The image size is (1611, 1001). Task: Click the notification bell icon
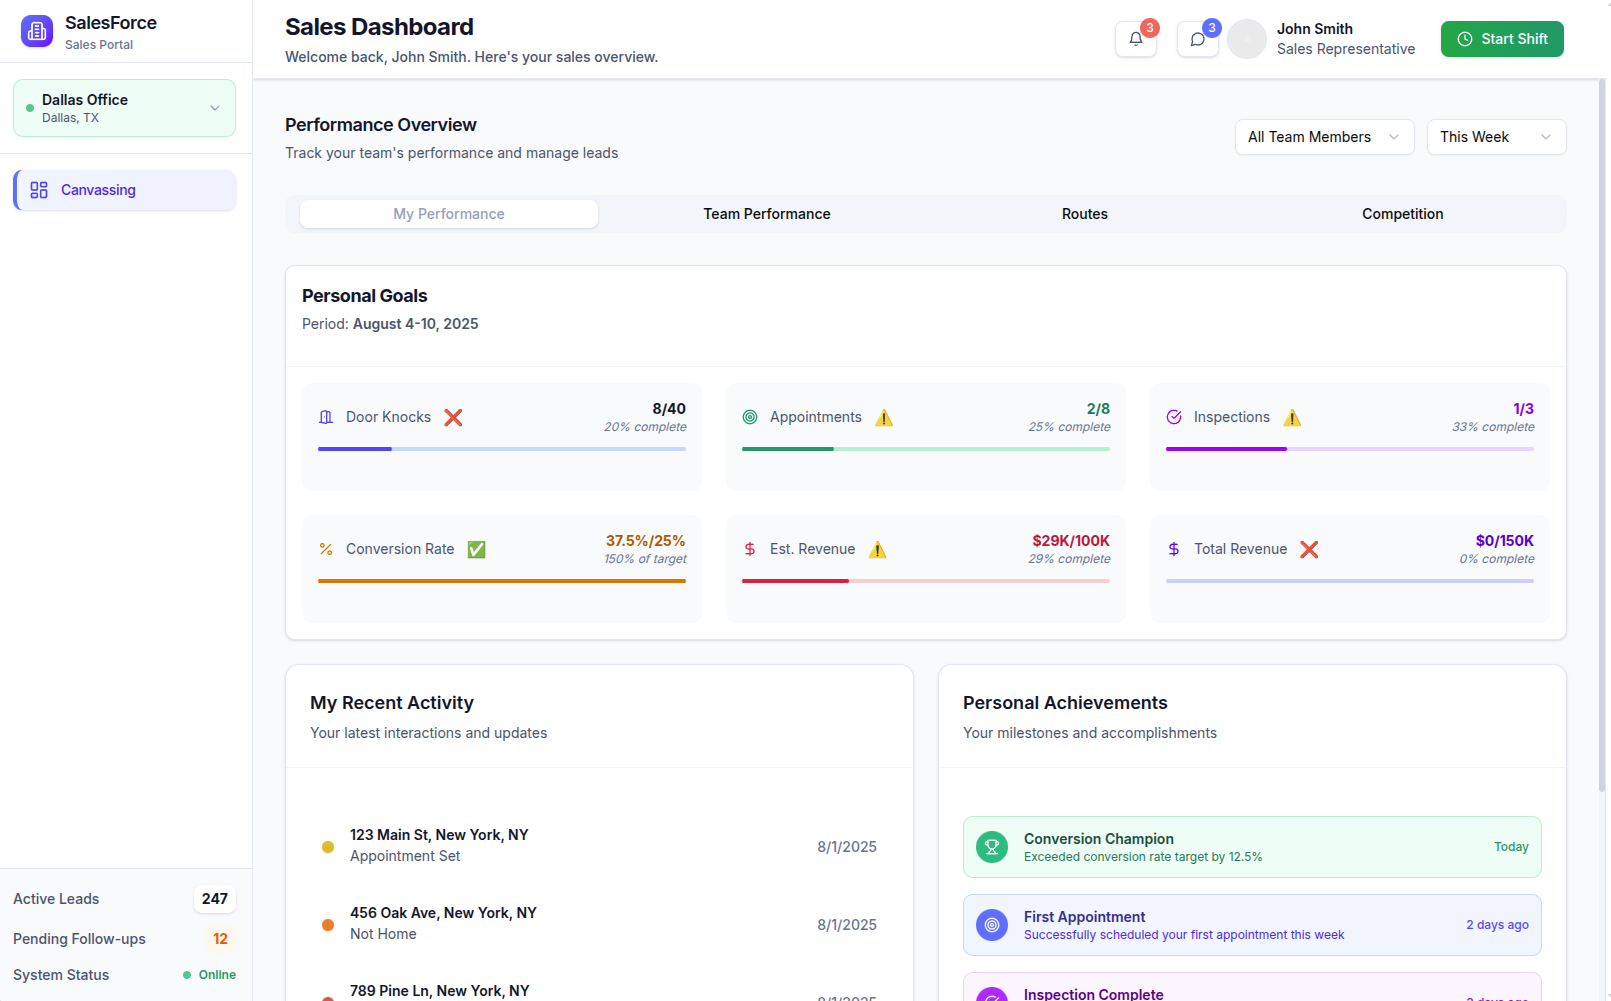[x=1135, y=39]
